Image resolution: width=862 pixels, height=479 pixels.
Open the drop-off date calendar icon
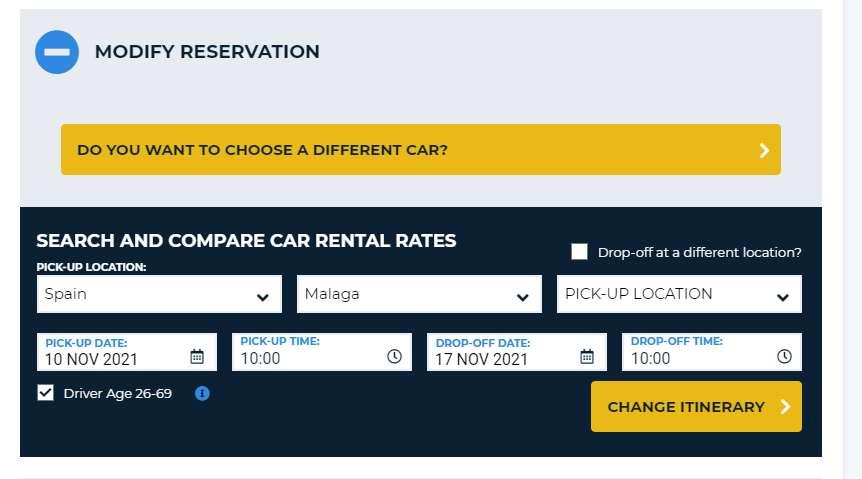[x=587, y=357]
